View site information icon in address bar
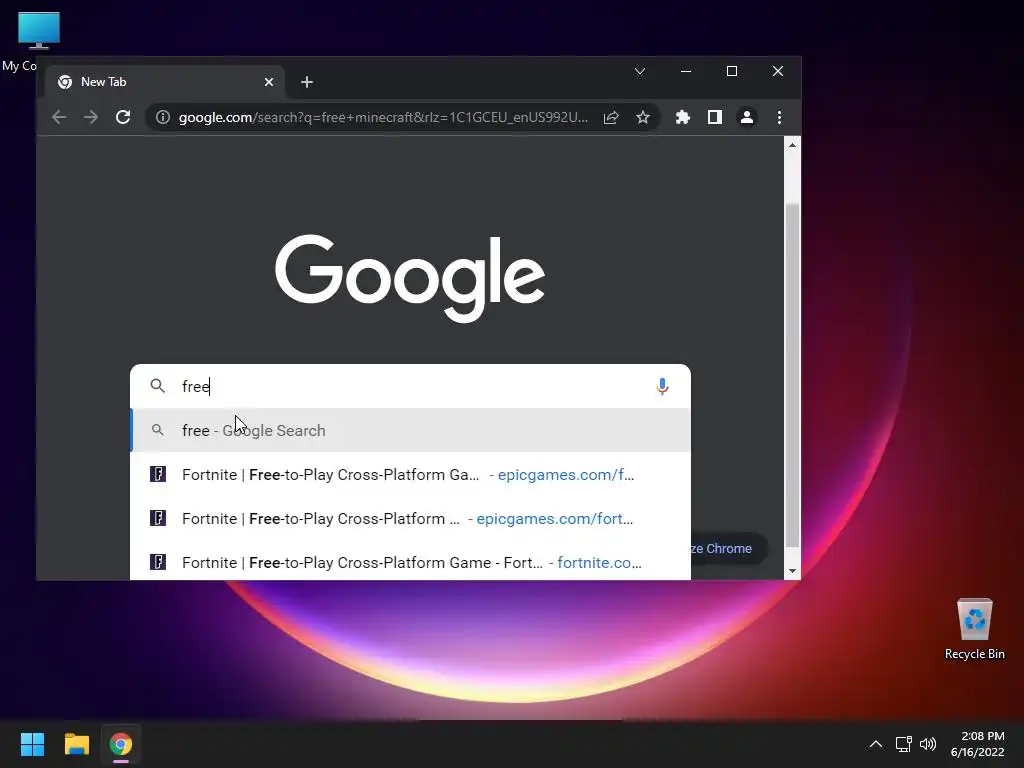The height and width of the screenshot is (768, 1024). pos(163,118)
